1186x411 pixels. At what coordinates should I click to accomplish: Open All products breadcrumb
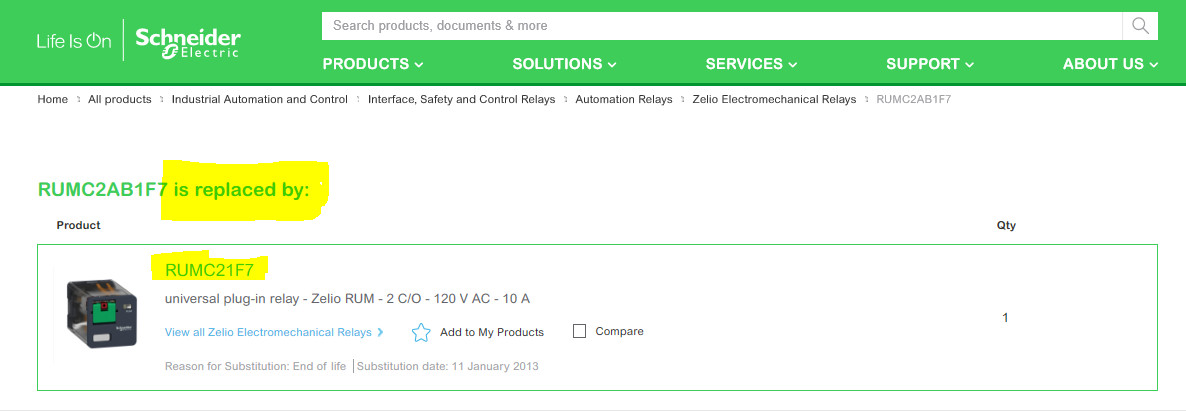(120, 99)
